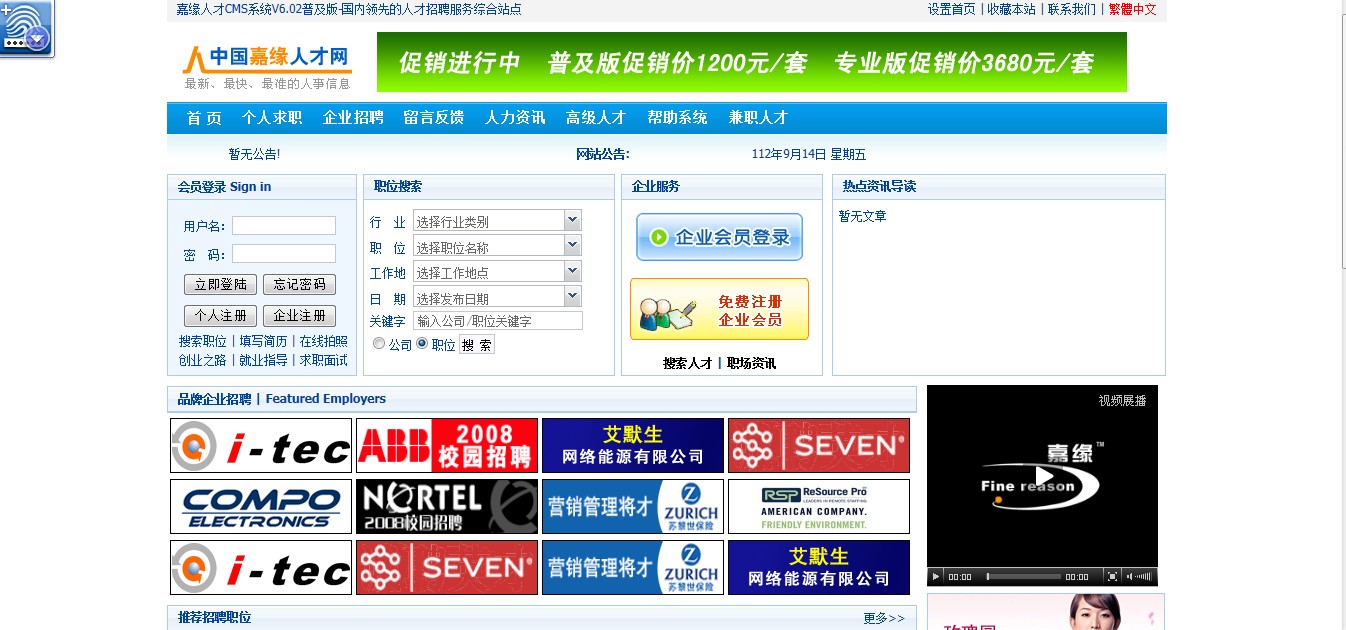Go to 首页 in the navigation bar
Image resolution: width=1346 pixels, height=630 pixels.
point(204,118)
